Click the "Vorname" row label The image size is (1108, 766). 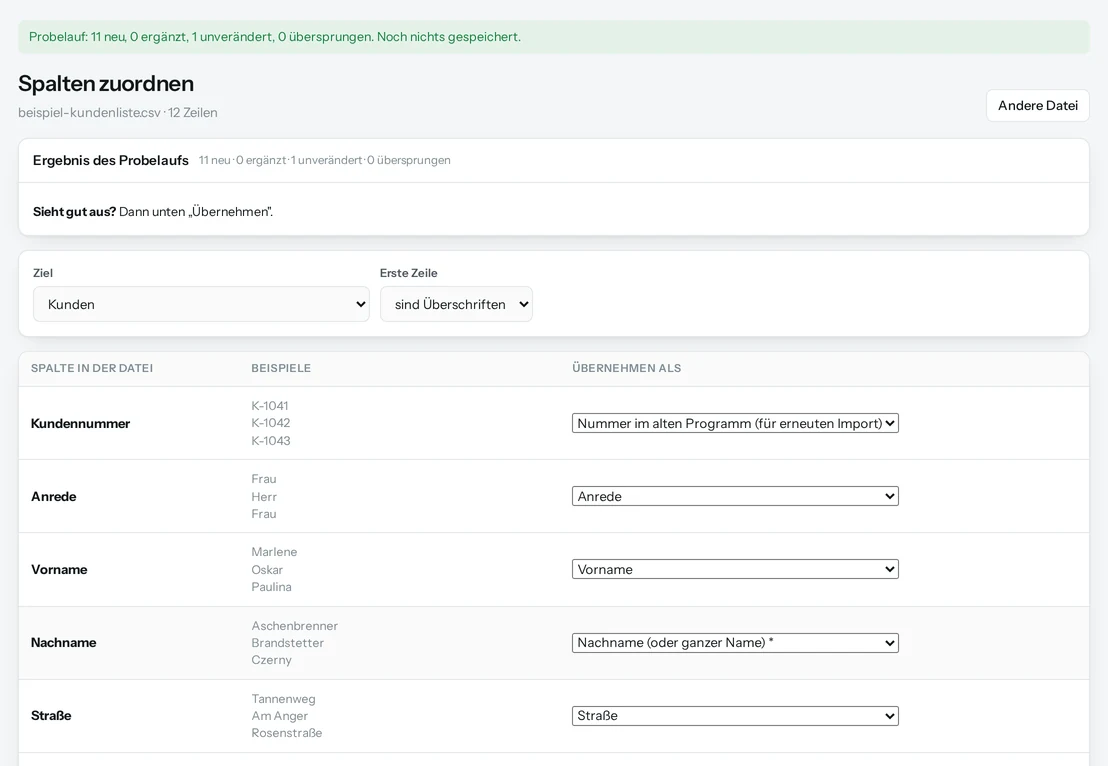[59, 570]
